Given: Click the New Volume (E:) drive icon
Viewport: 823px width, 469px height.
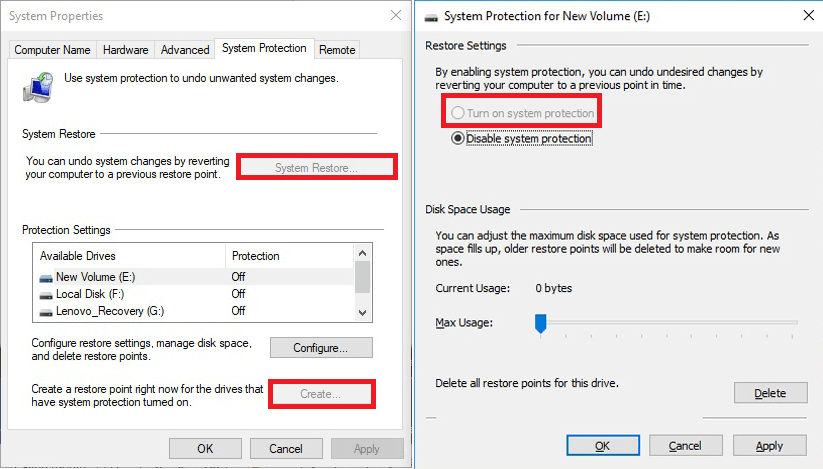Looking at the screenshot, I should point(46,277).
